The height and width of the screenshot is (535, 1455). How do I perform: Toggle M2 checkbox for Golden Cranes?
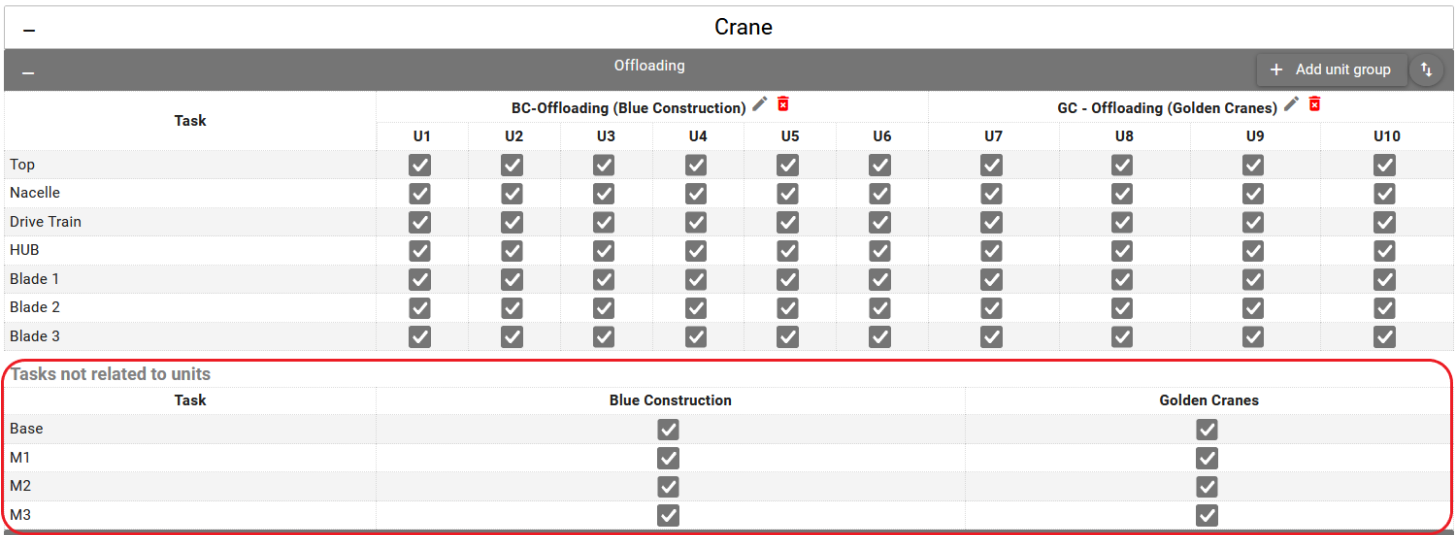tap(1207, 487)
